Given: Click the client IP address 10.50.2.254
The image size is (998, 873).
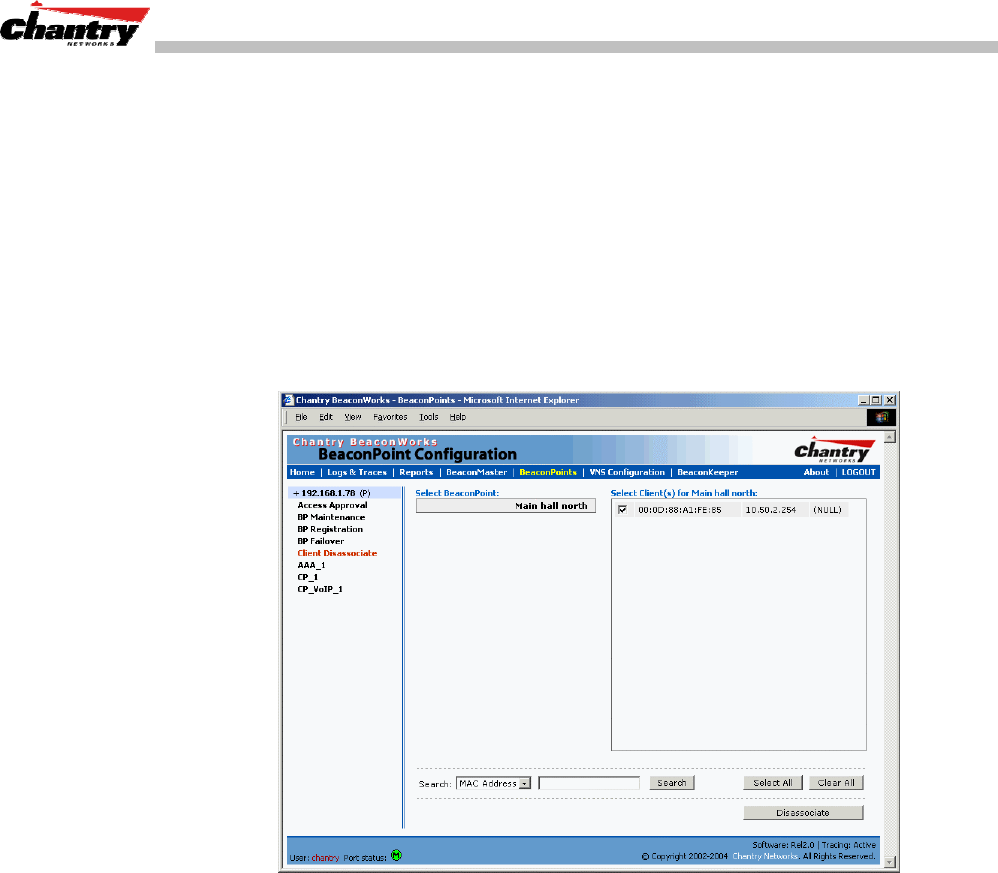Looking at the screenshot, I should [x=771, y=510].
